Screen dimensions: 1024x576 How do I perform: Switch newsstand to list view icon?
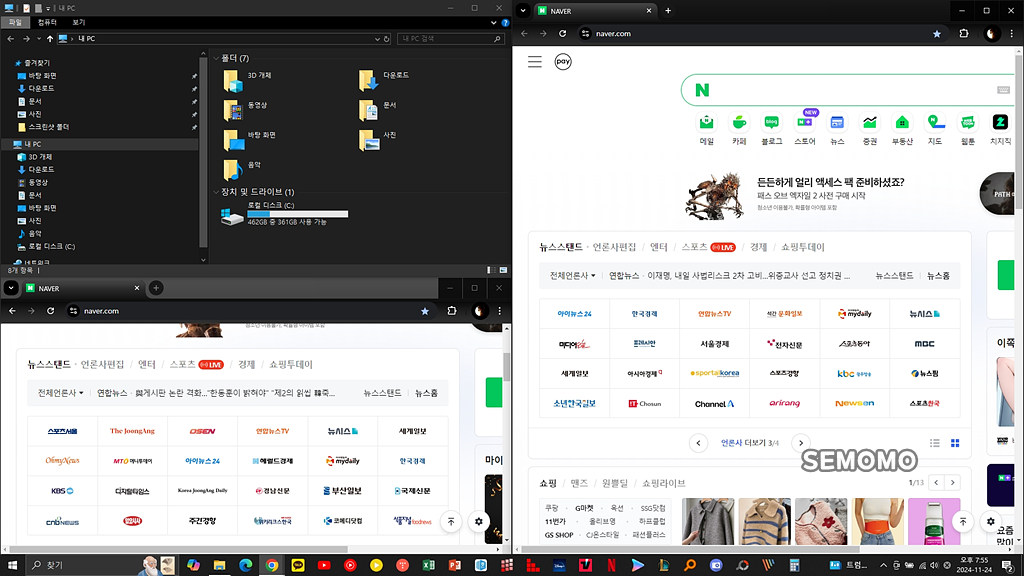(935, 443)
